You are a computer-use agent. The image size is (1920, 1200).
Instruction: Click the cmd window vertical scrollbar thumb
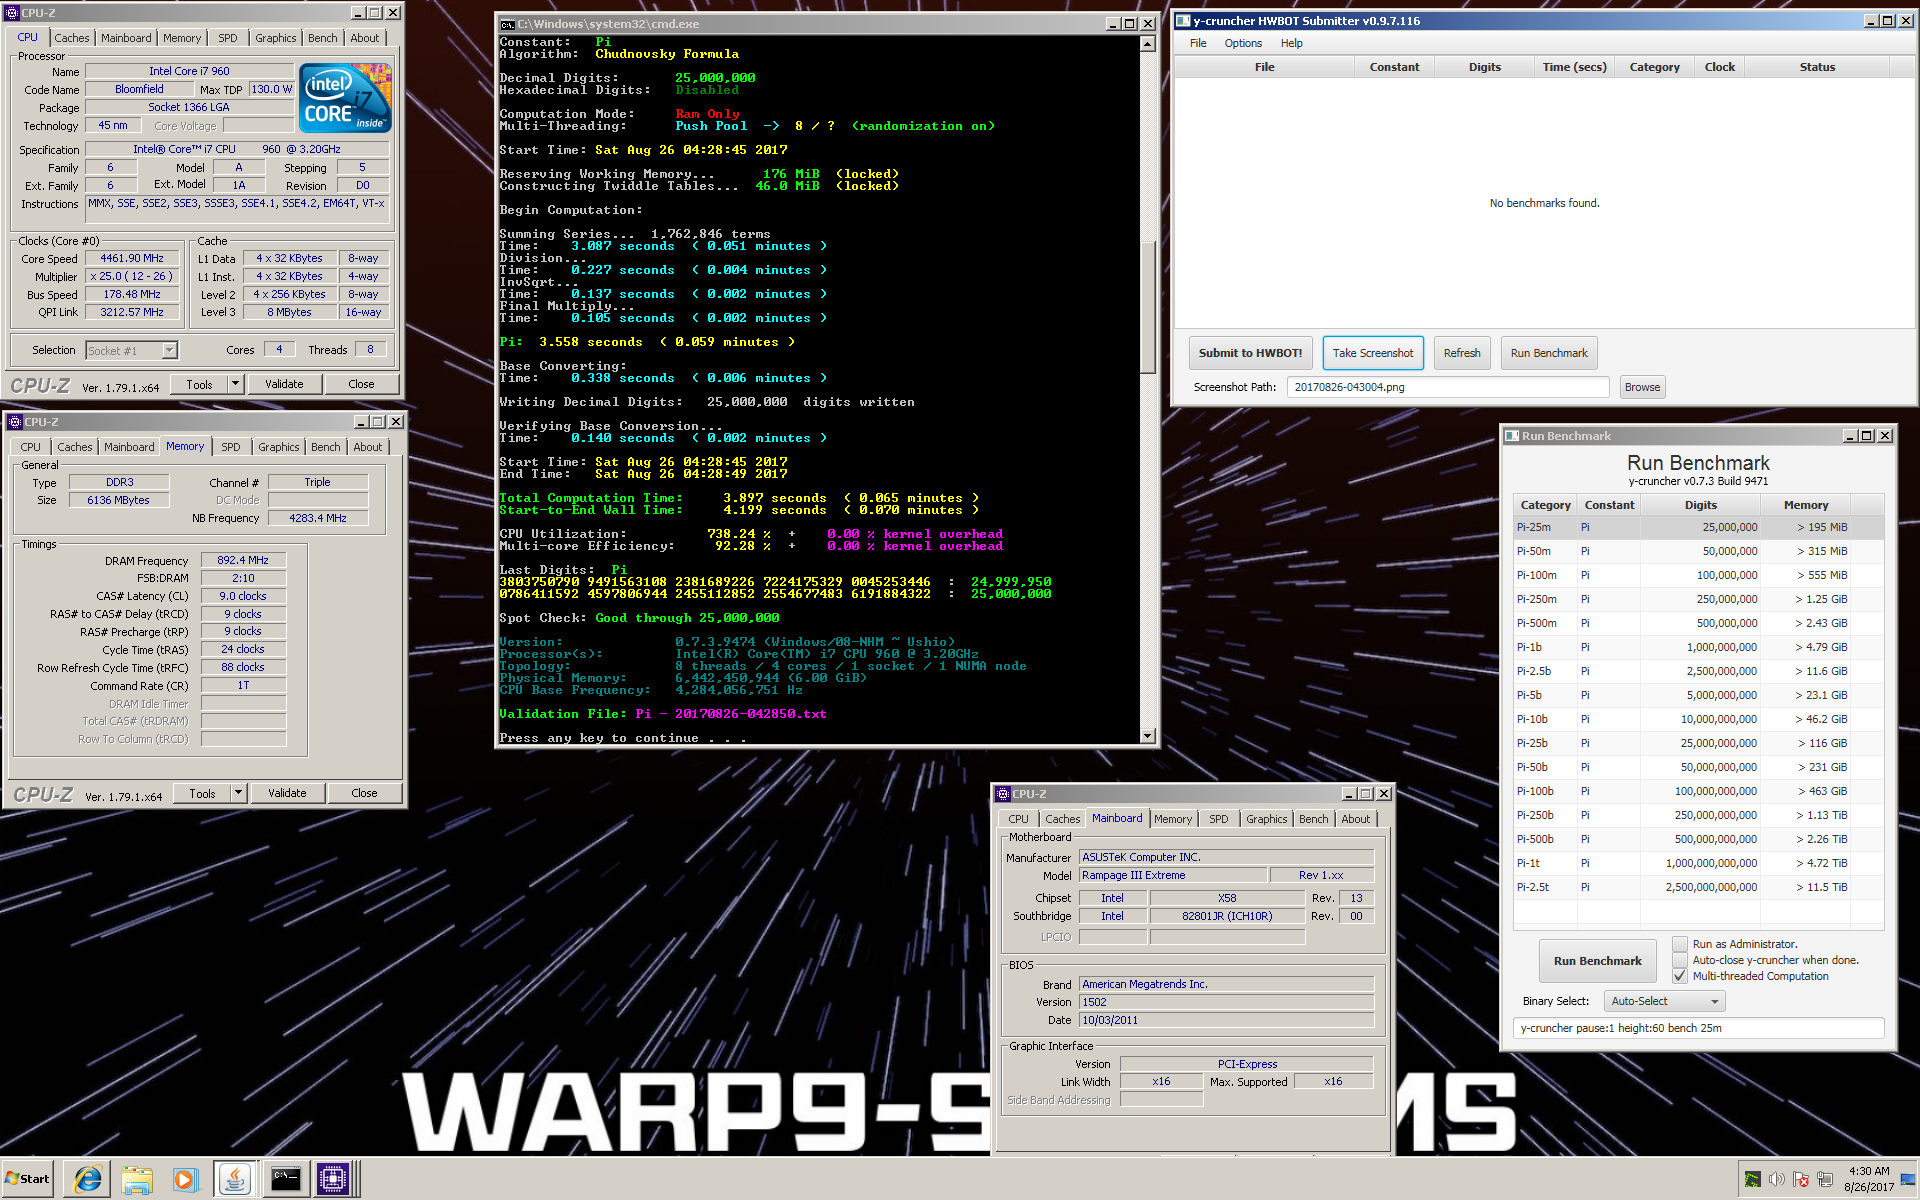pyautogui.click(x=1147, y=307)
